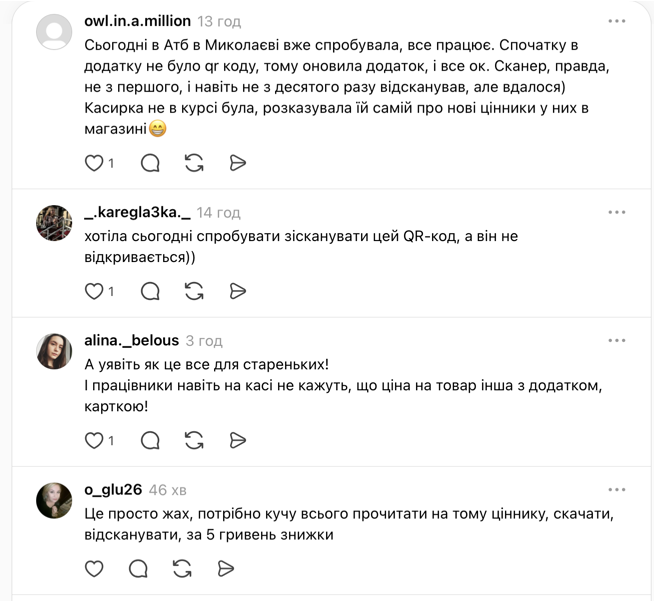Share the o_glu26 comment

pos(226,568)
